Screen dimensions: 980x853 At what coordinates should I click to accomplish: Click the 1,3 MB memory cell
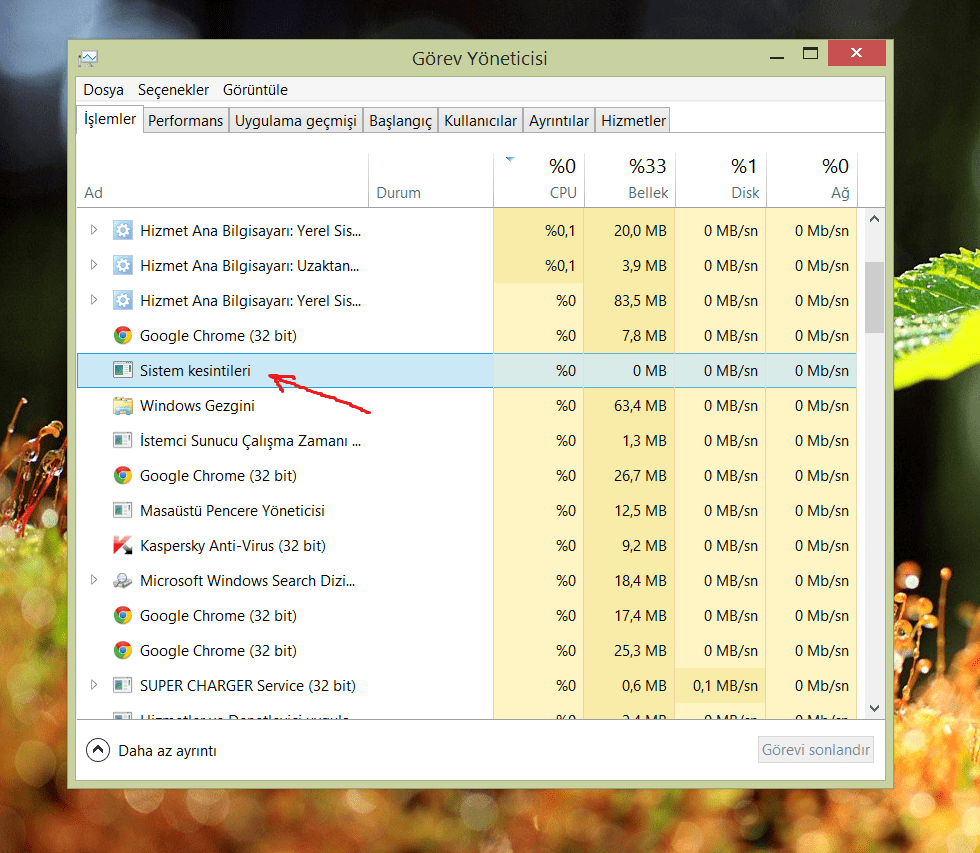pyautogui.click(x=630, y=441)
